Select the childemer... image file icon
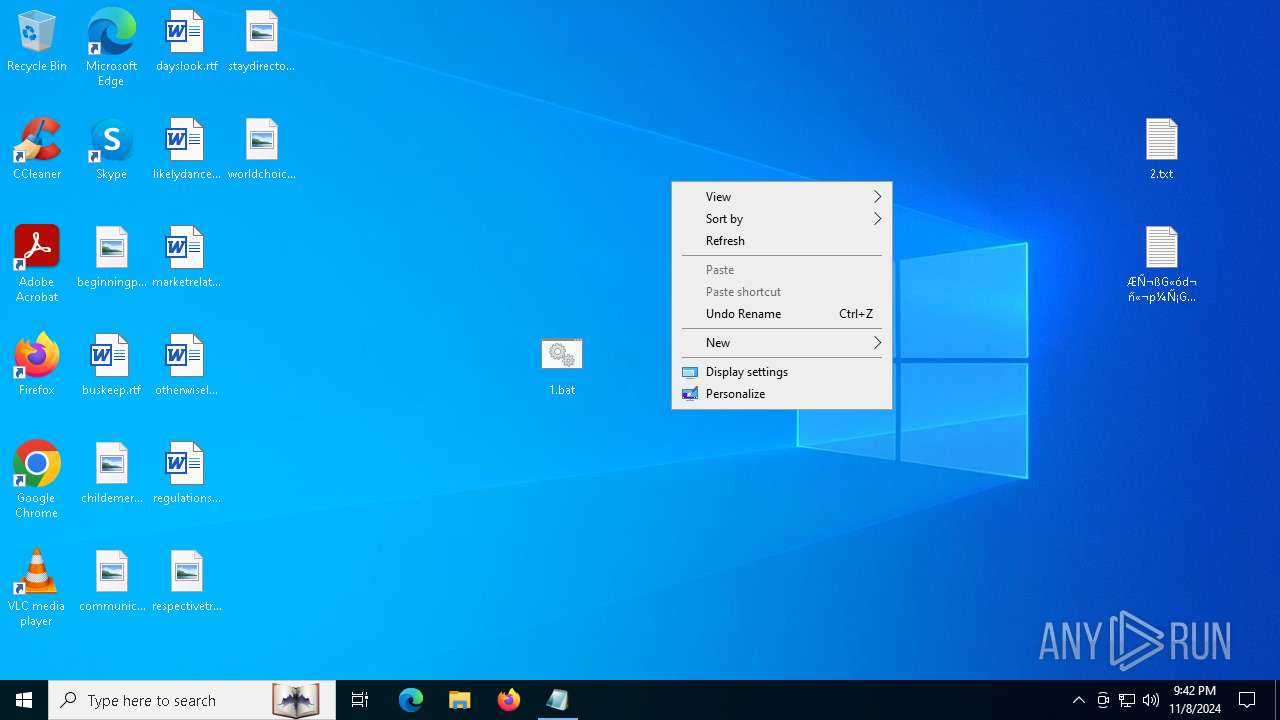The width and height of the screenshot is (1280, 720). [x=111, y=474]
